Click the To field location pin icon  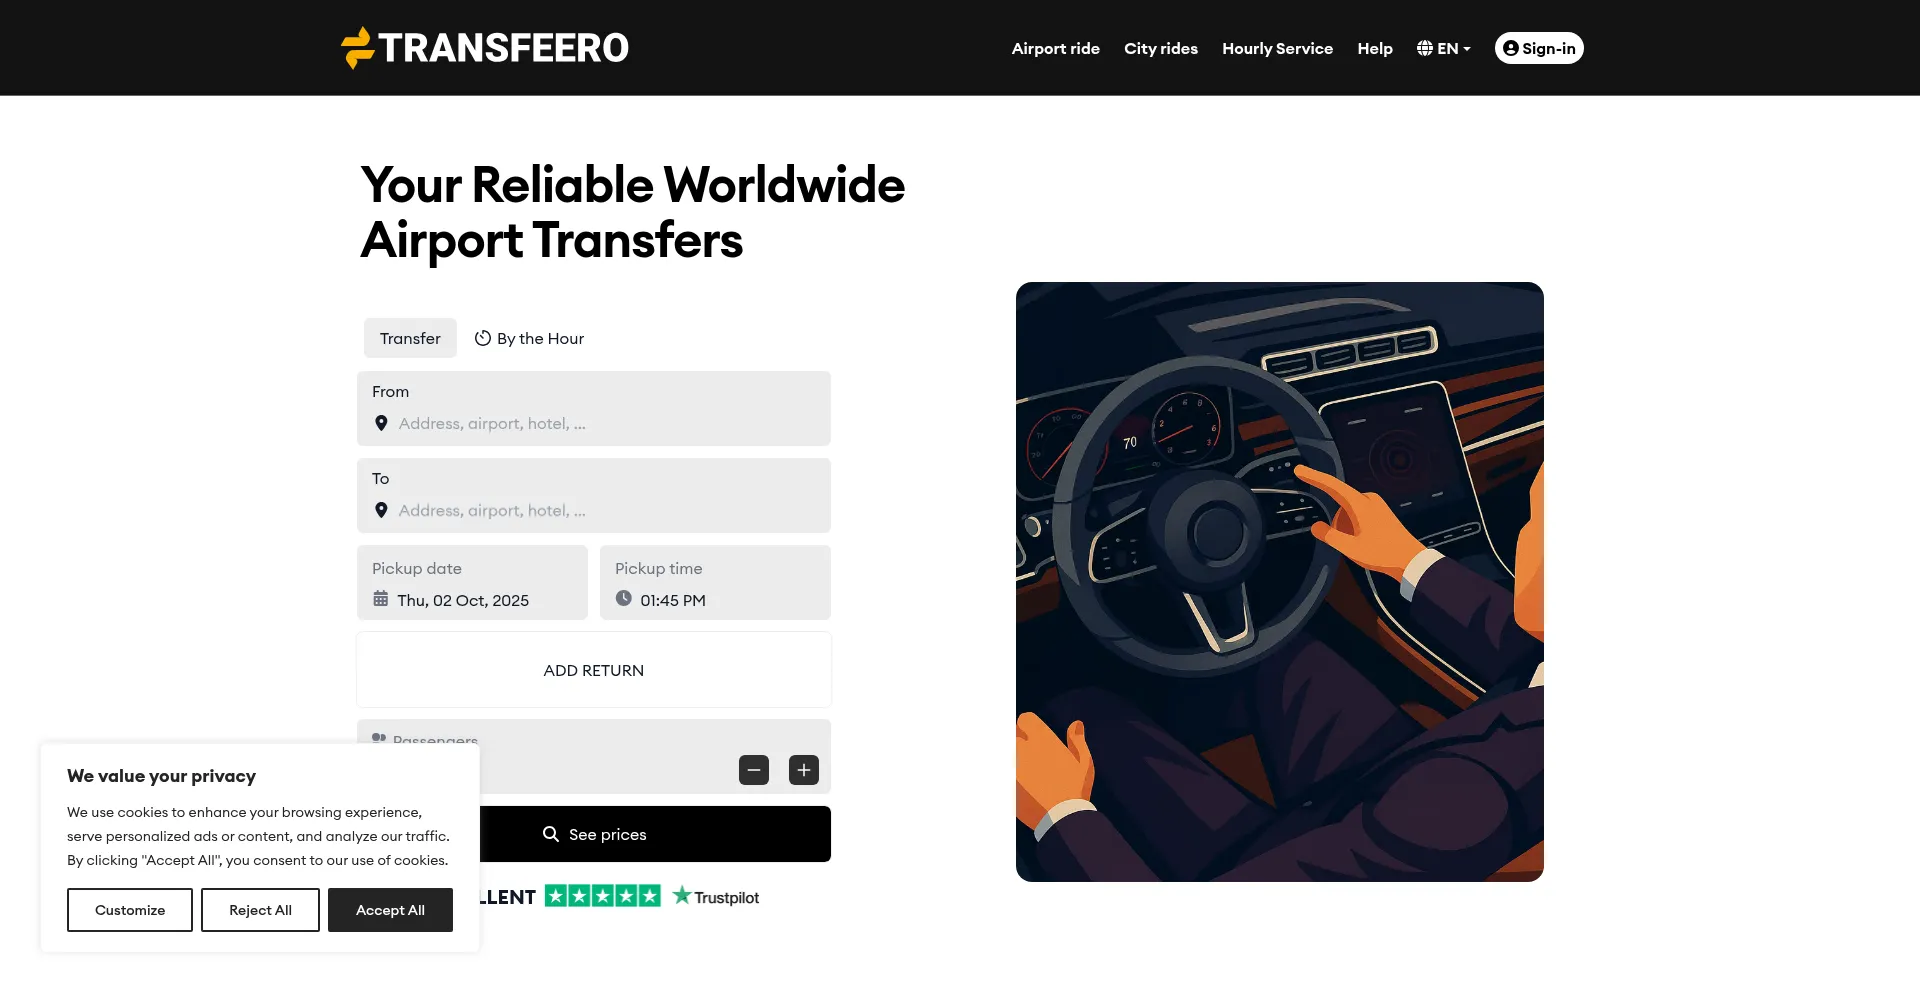coord(381,510)
